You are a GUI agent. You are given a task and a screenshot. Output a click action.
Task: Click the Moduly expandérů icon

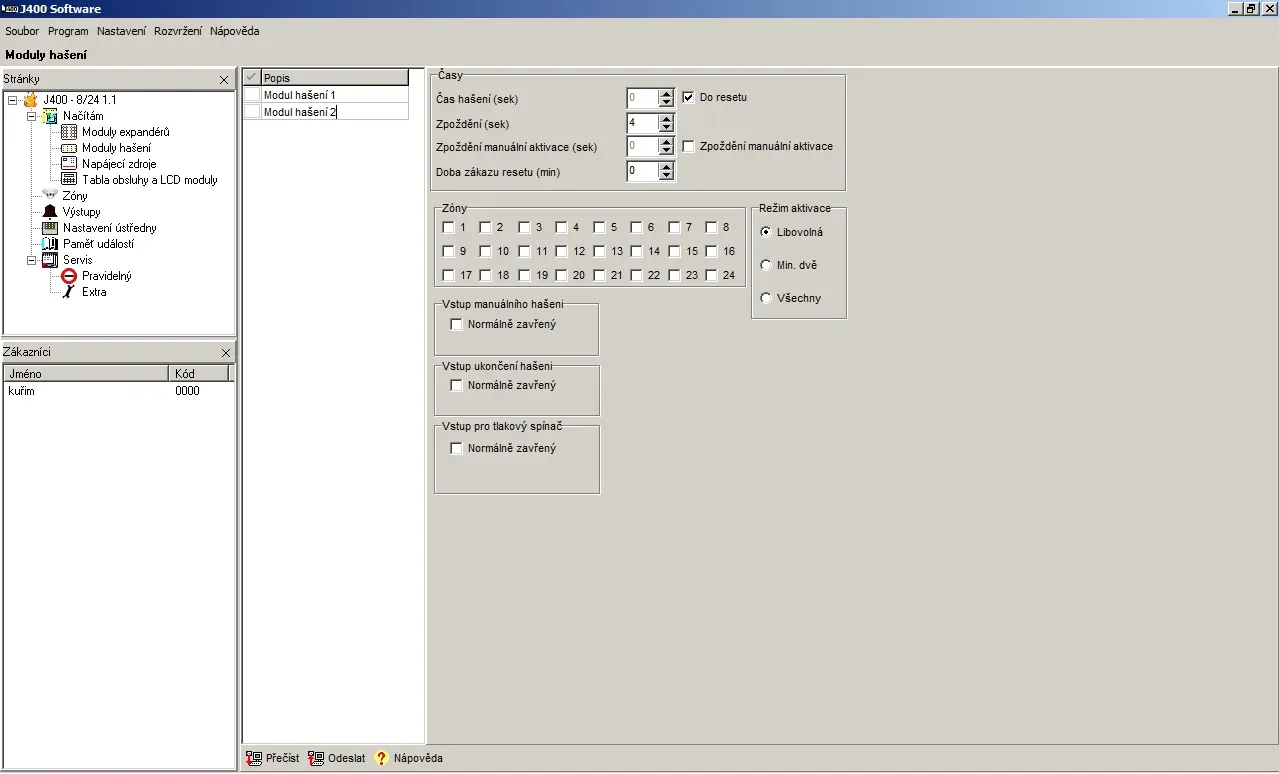tap(69, 132)
